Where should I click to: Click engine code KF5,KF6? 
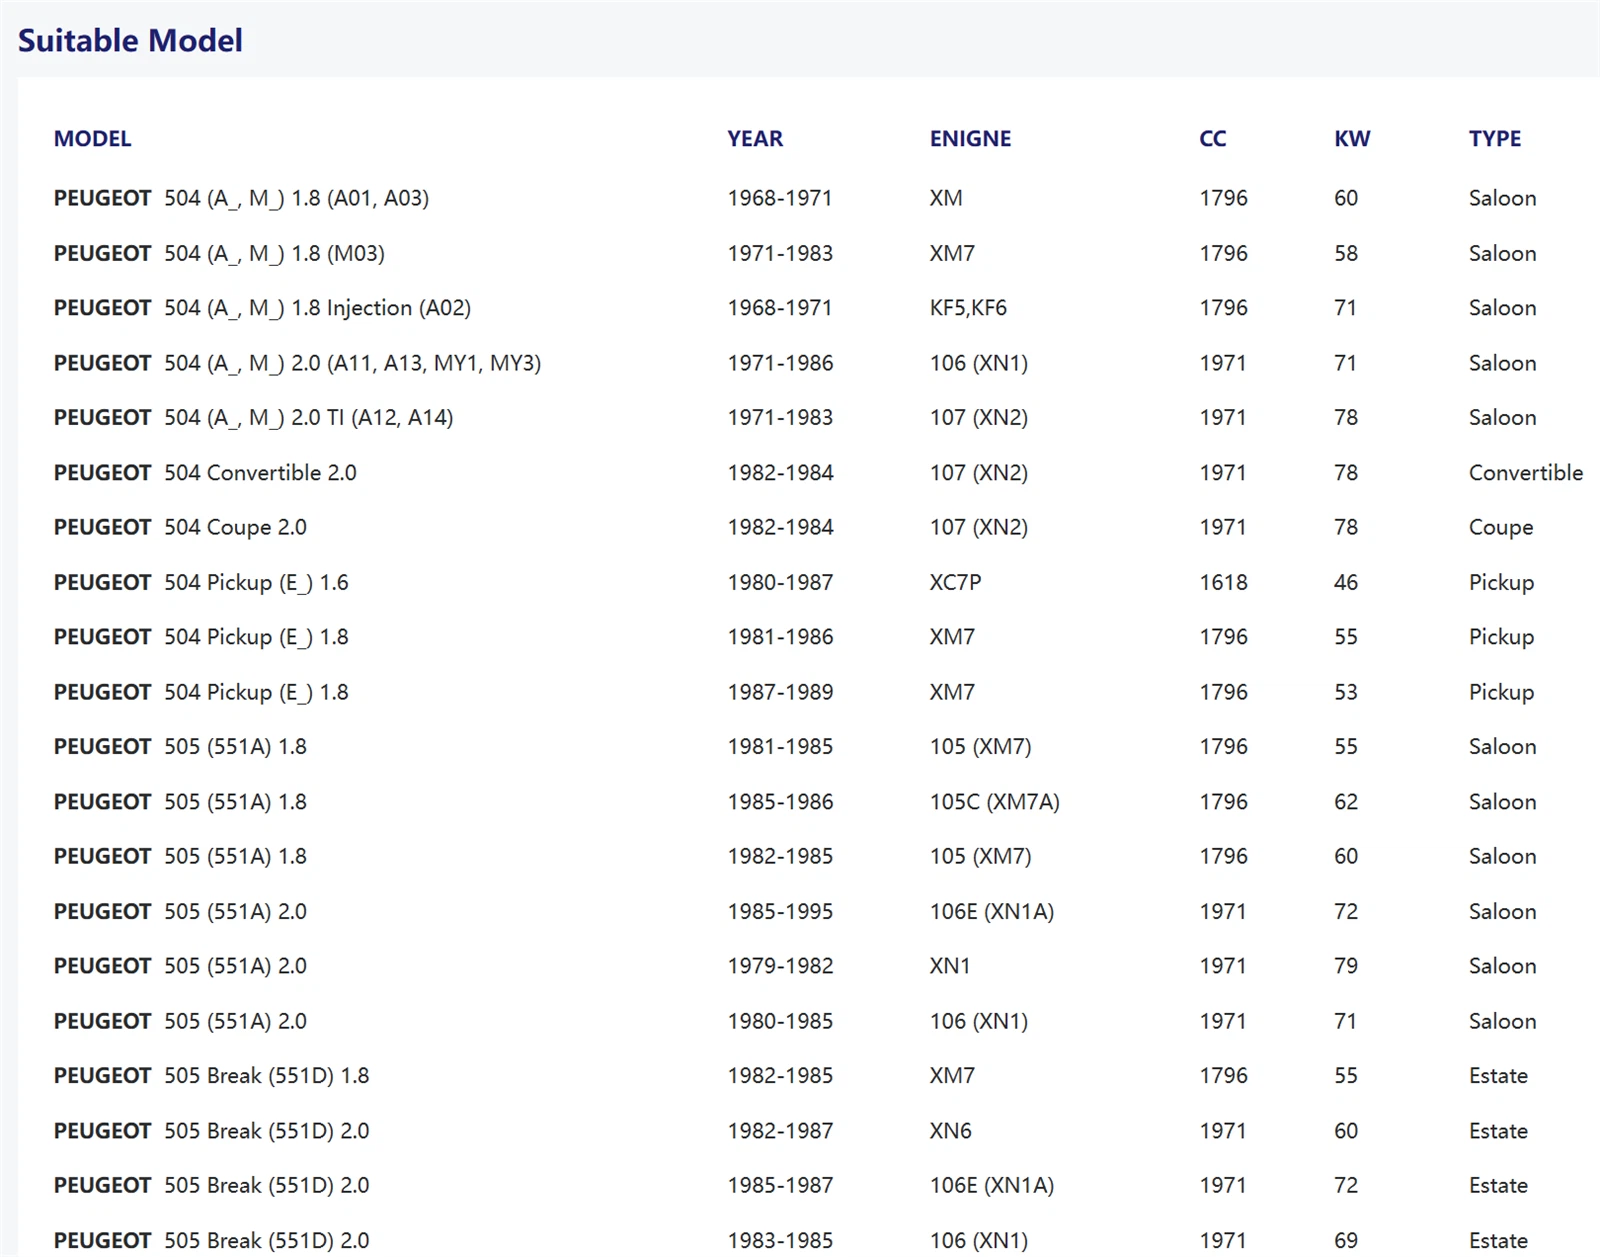pyautogui.click(x=968, y=308)
